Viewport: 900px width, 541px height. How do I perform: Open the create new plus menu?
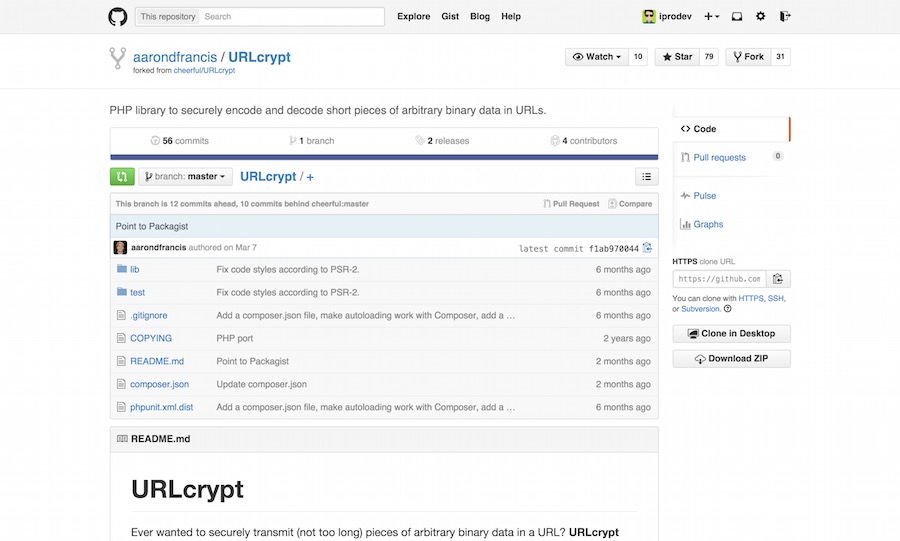click(x=711, y=17)
